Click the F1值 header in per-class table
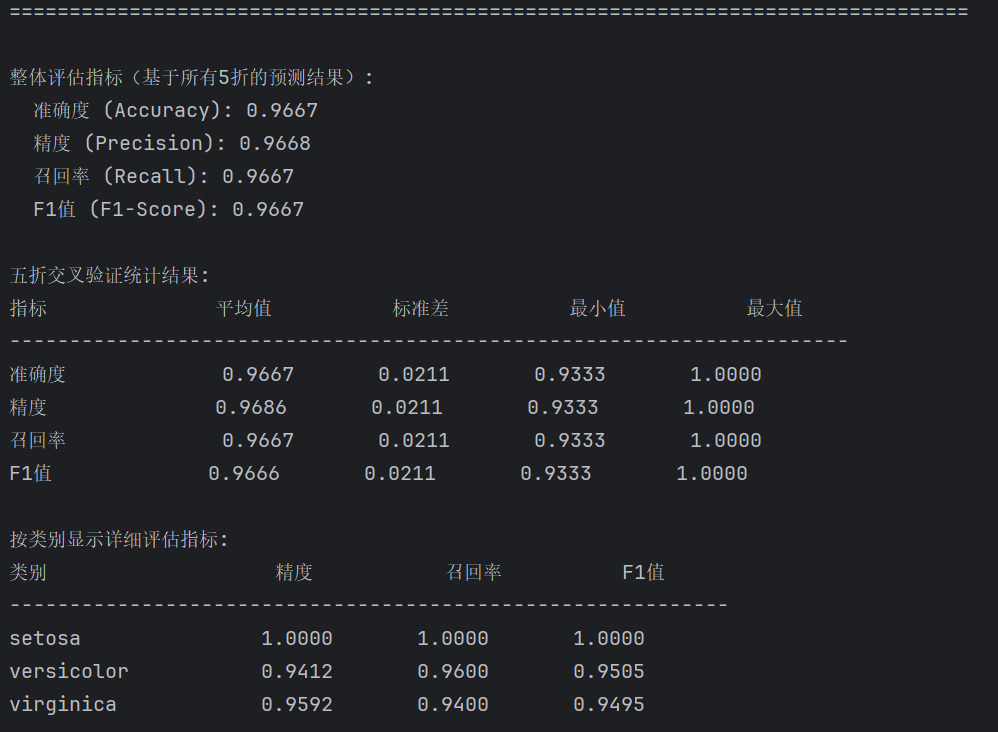998x732 pixels. click(643, 573)
